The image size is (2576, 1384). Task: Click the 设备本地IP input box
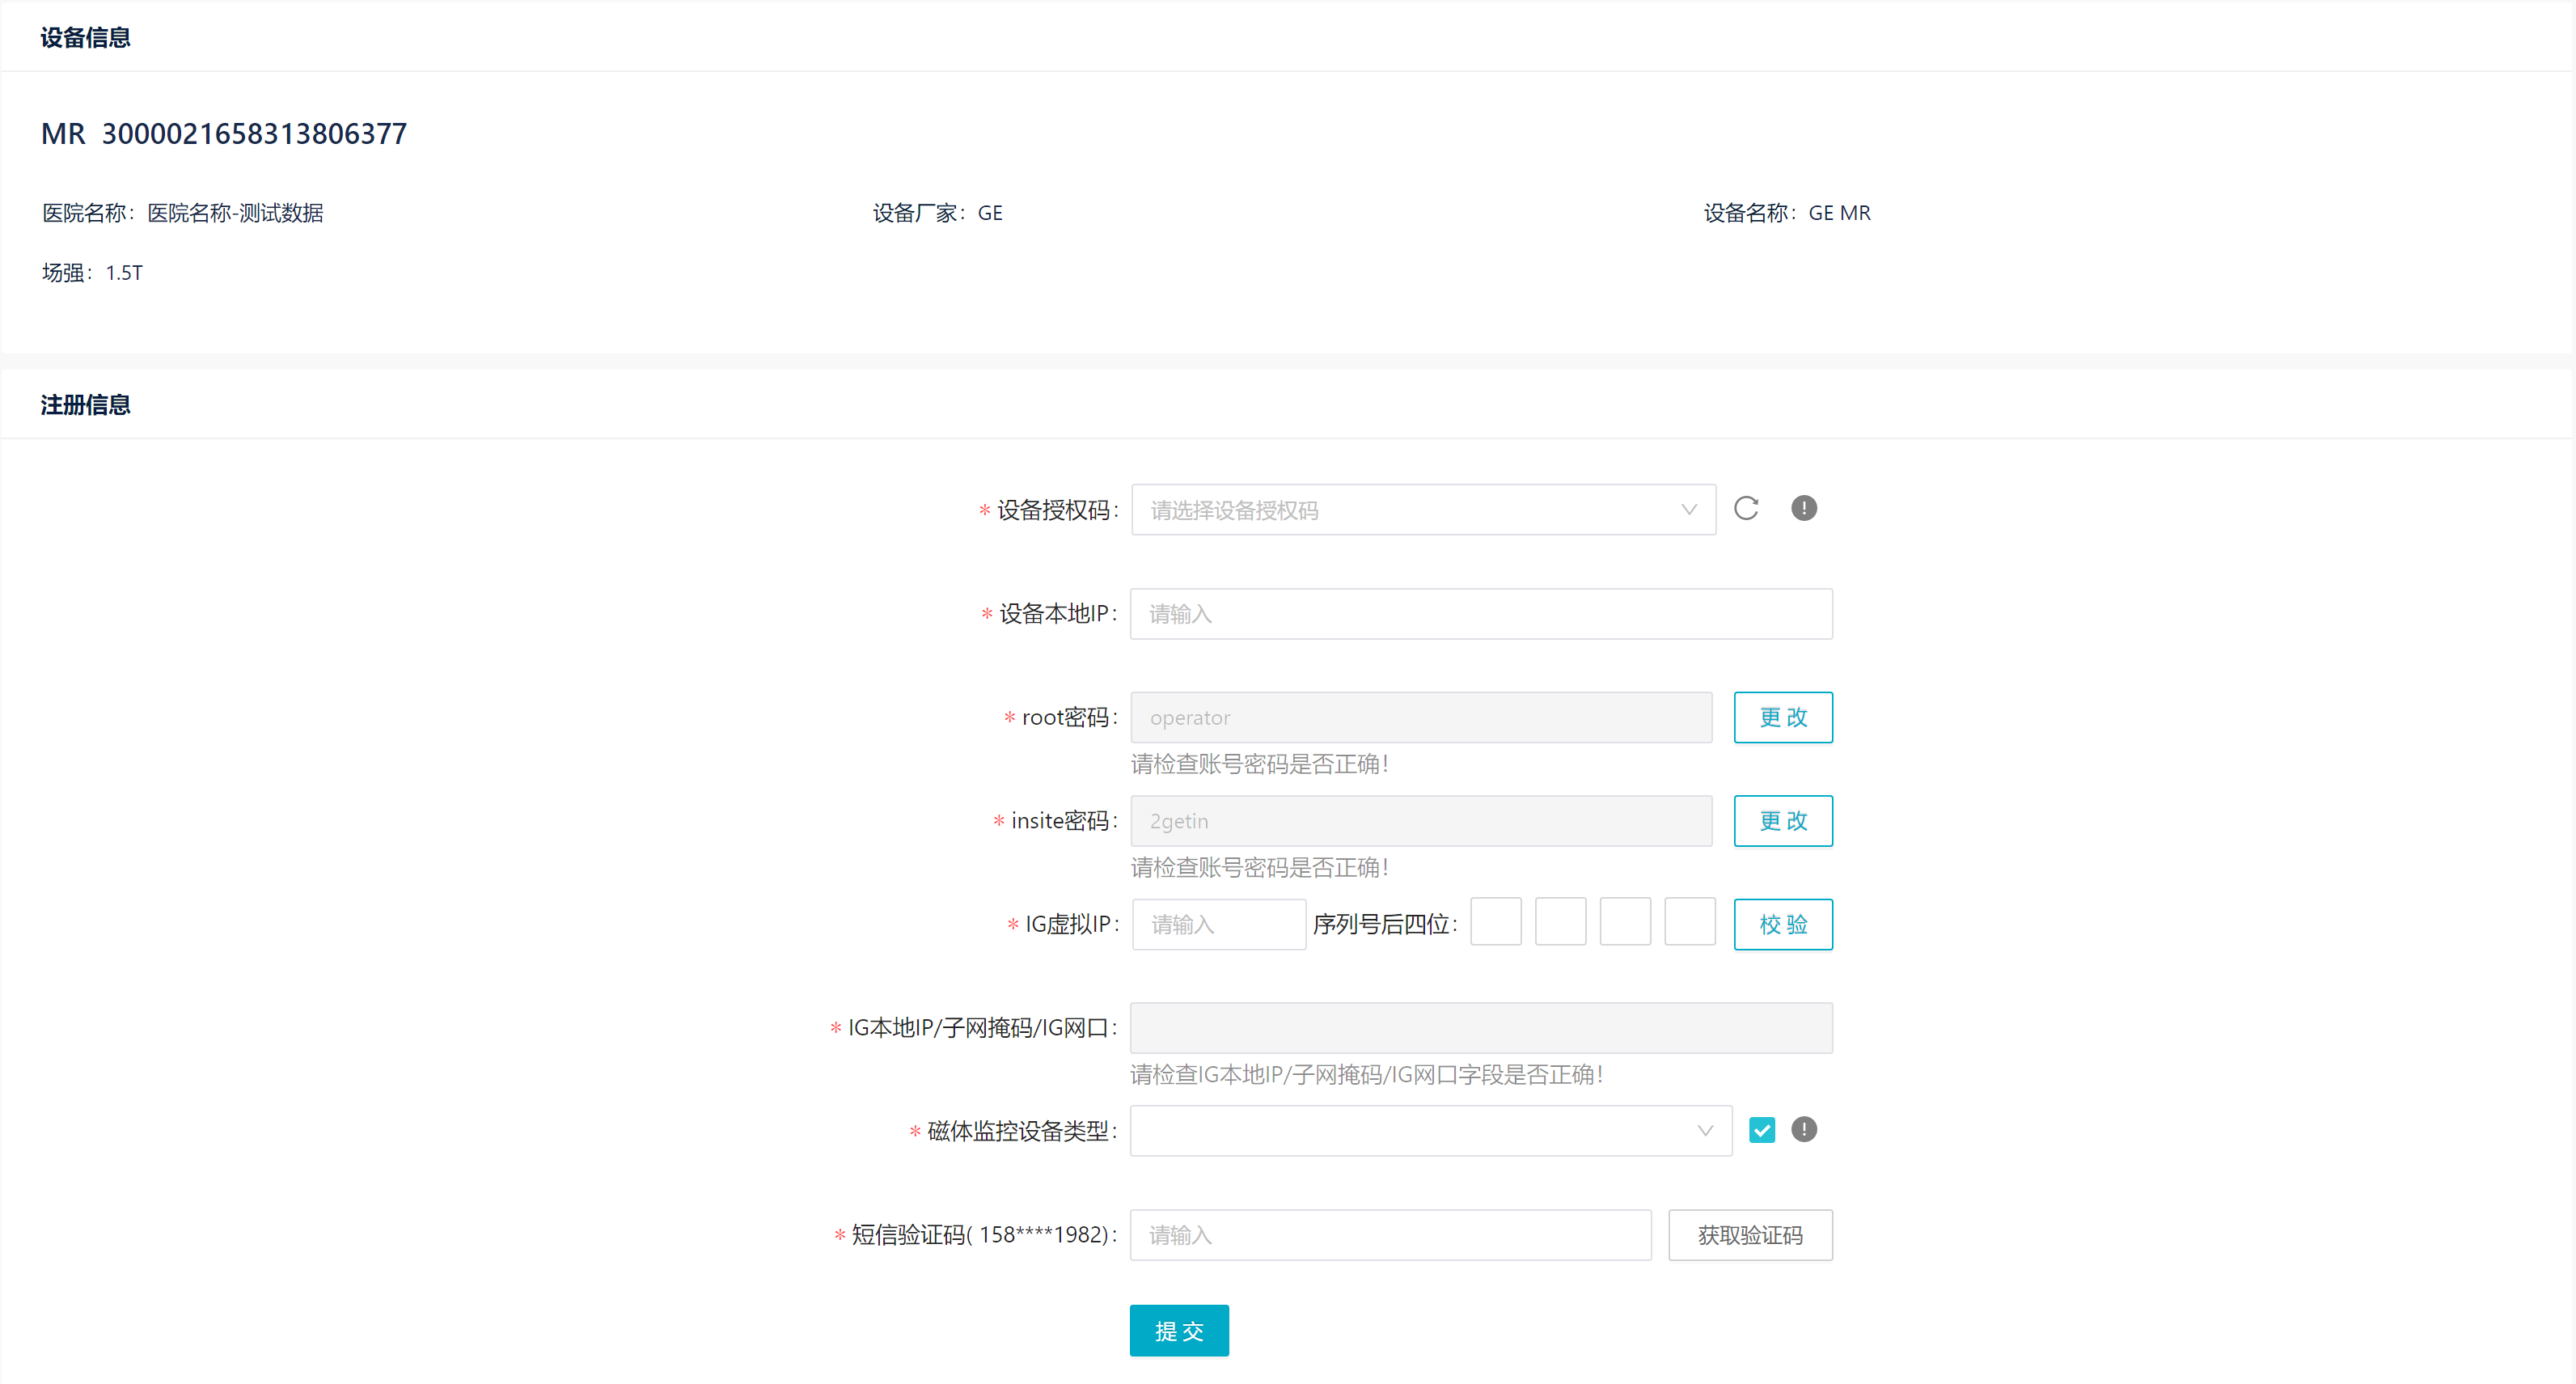click(x=1481, y=614)
